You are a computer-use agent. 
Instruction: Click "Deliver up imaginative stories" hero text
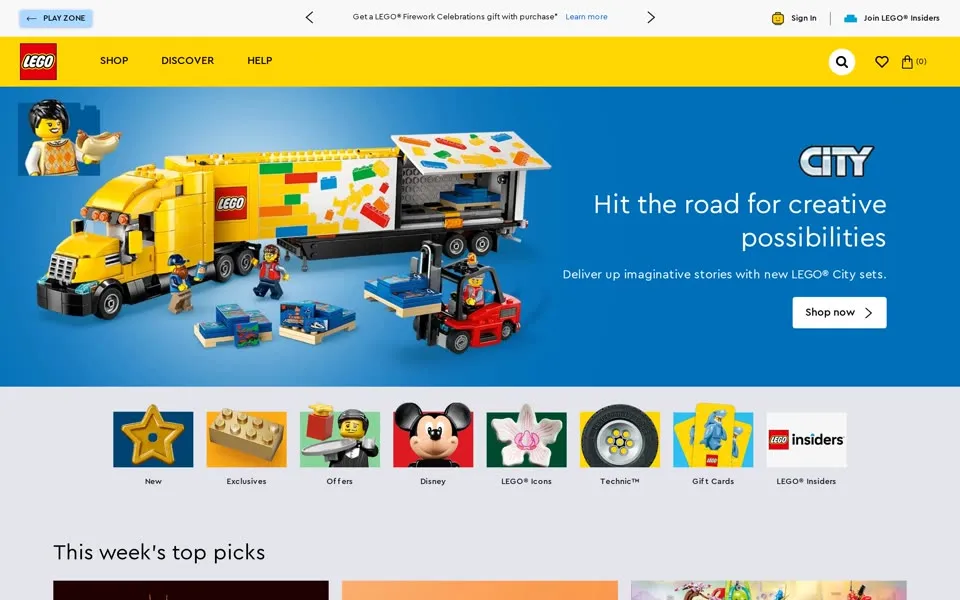coord(724,274)
